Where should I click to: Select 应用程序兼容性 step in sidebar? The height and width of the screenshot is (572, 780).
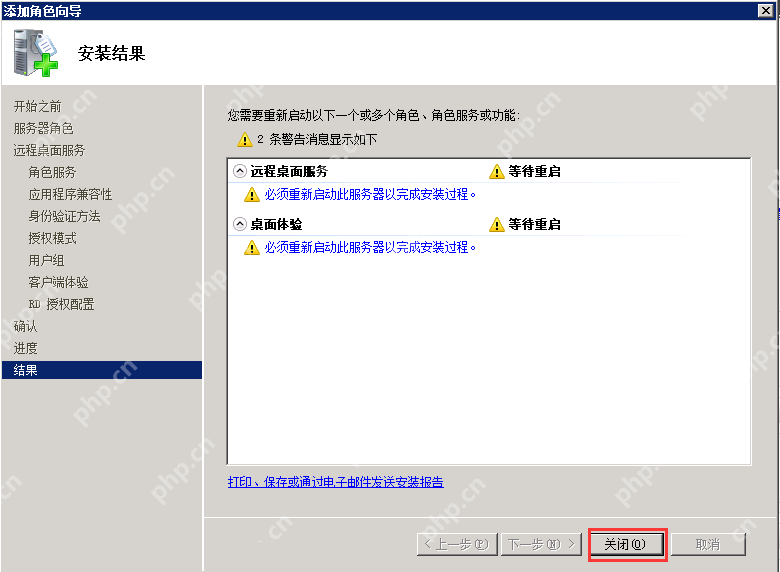tap(70, 194)
